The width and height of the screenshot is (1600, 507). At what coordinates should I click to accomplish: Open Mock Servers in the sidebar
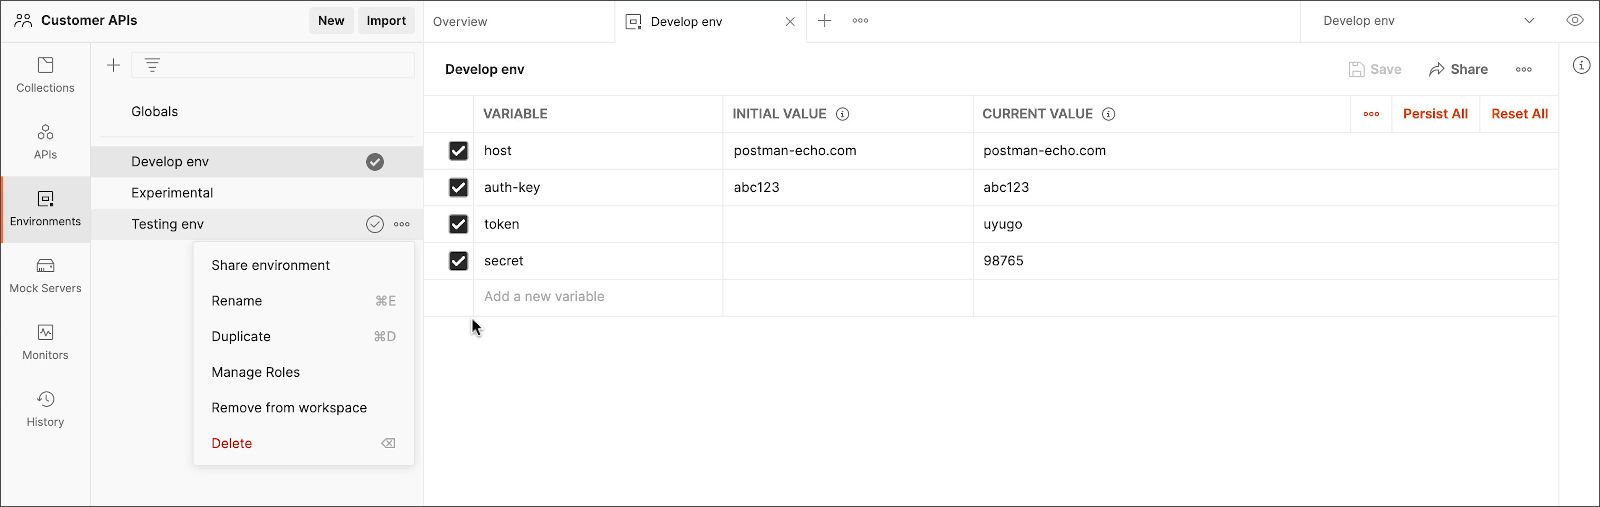click(45, 276)
